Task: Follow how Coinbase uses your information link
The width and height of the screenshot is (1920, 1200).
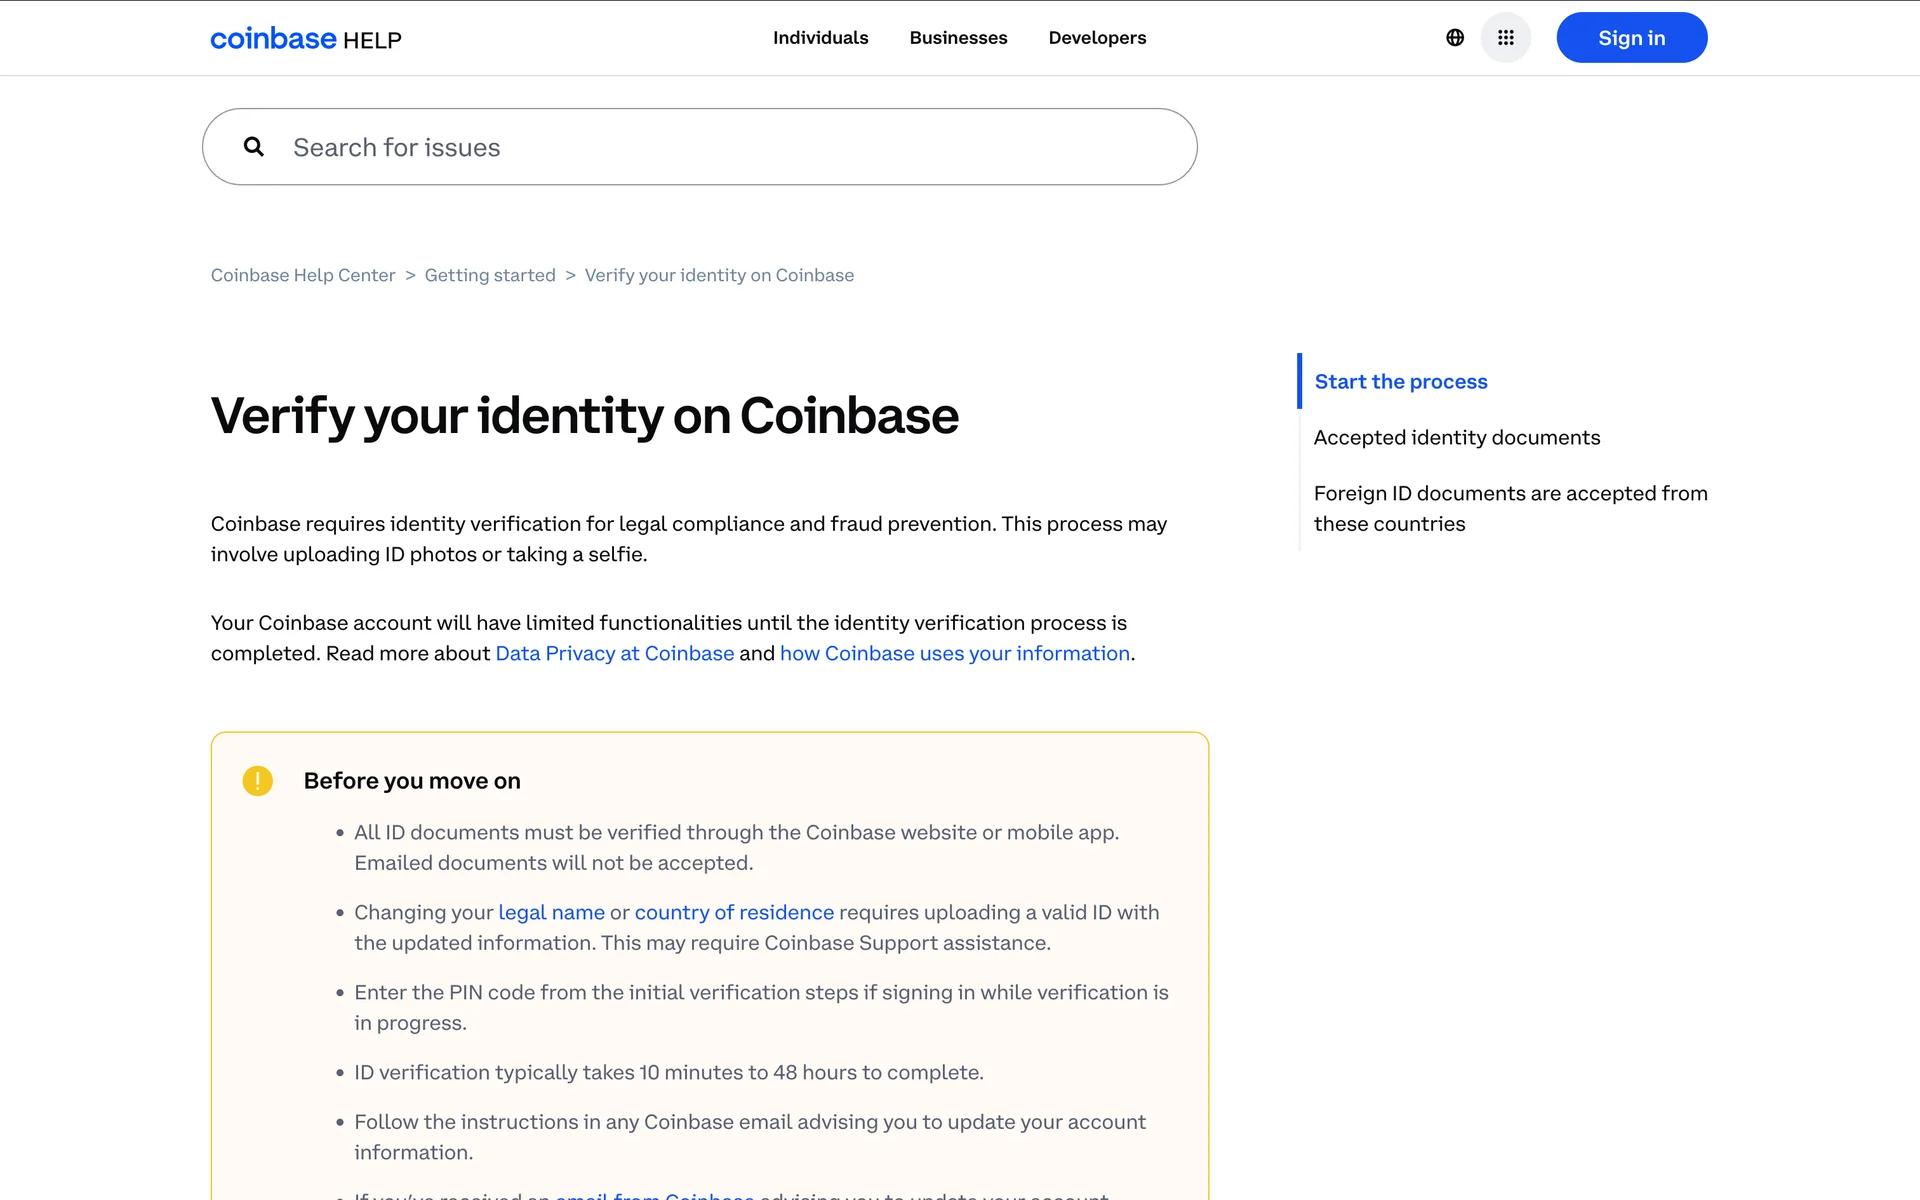Action: point(955,653)
